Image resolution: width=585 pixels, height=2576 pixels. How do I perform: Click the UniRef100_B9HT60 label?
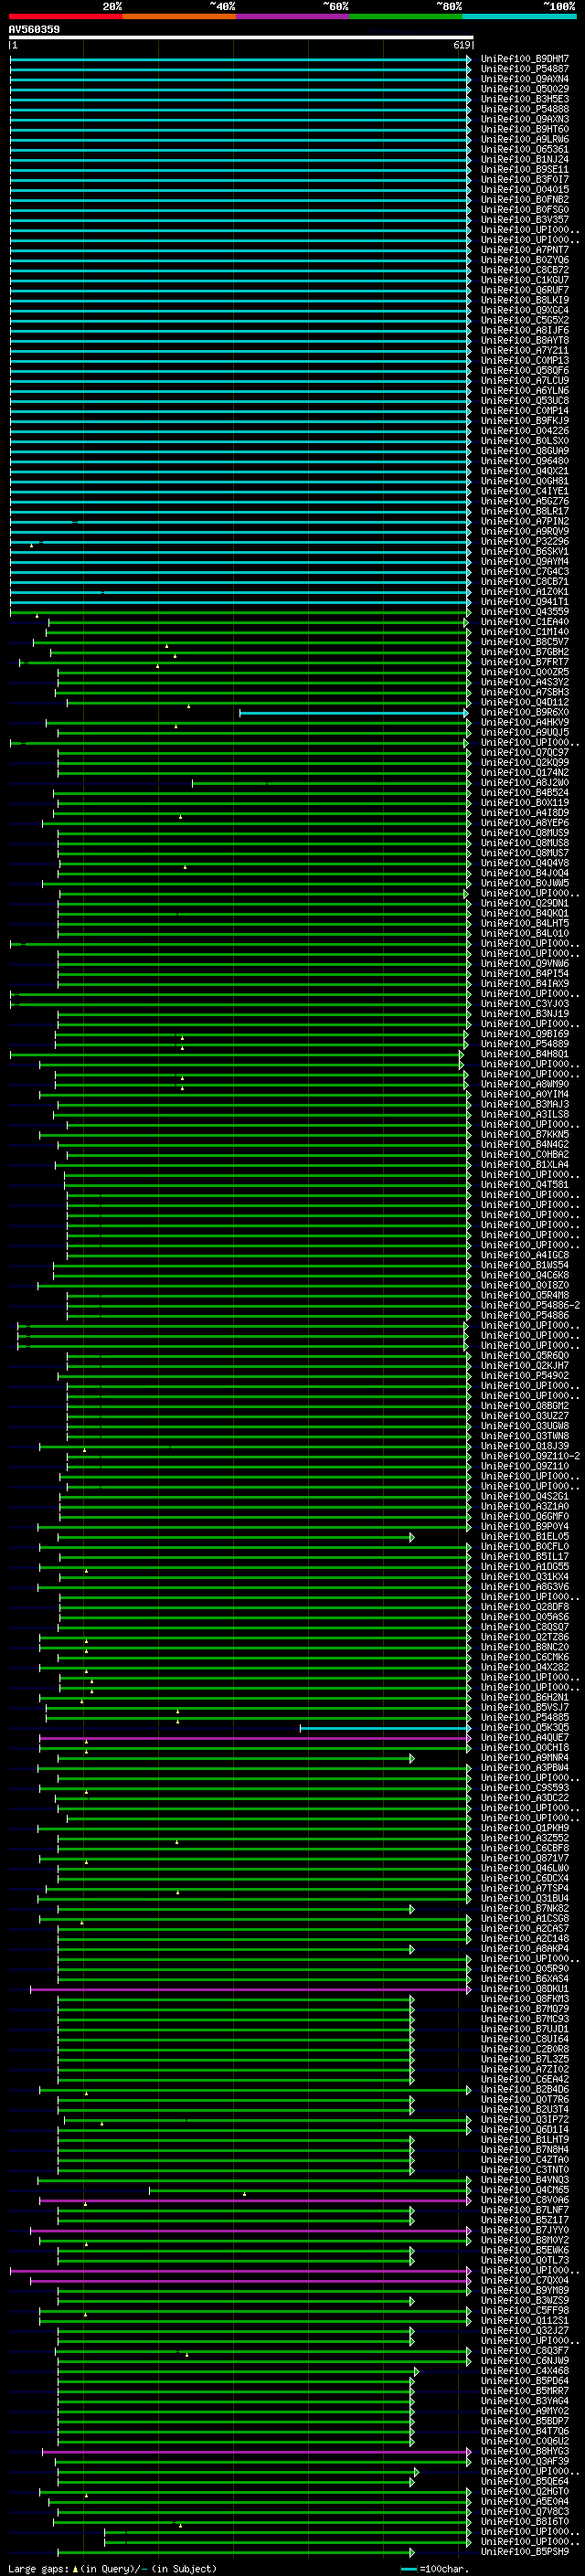[525, 130]
